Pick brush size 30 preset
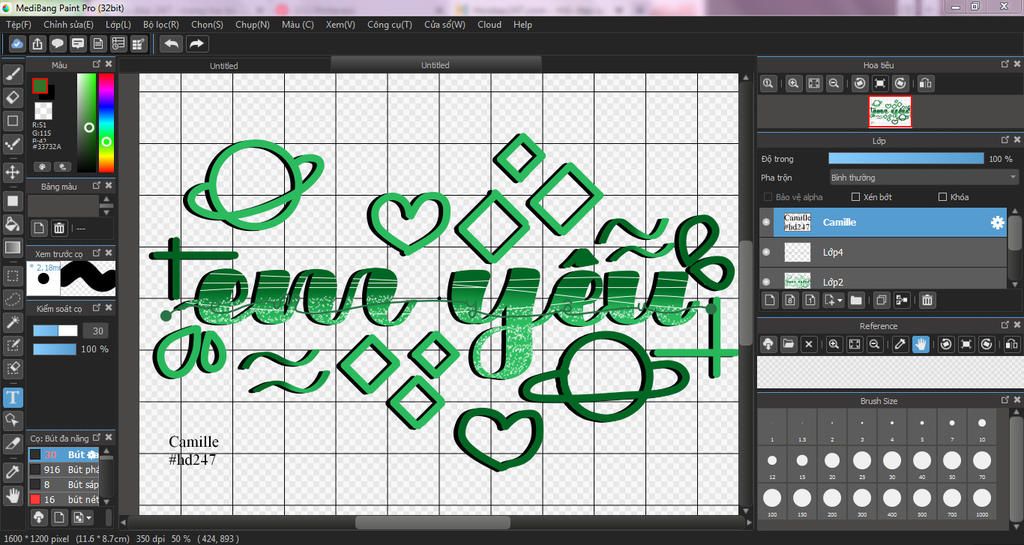This screenshot has height=545, width=1024. (891, 464)
